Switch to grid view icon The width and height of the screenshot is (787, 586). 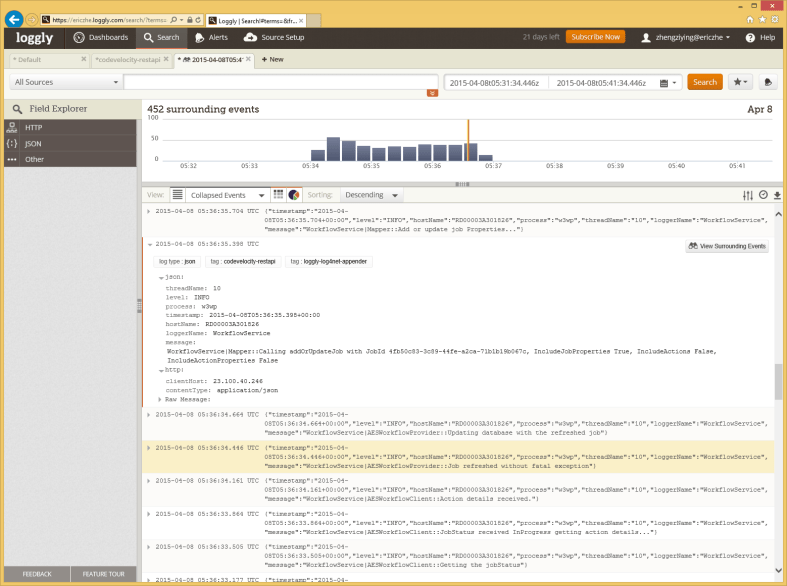(280, 195)
